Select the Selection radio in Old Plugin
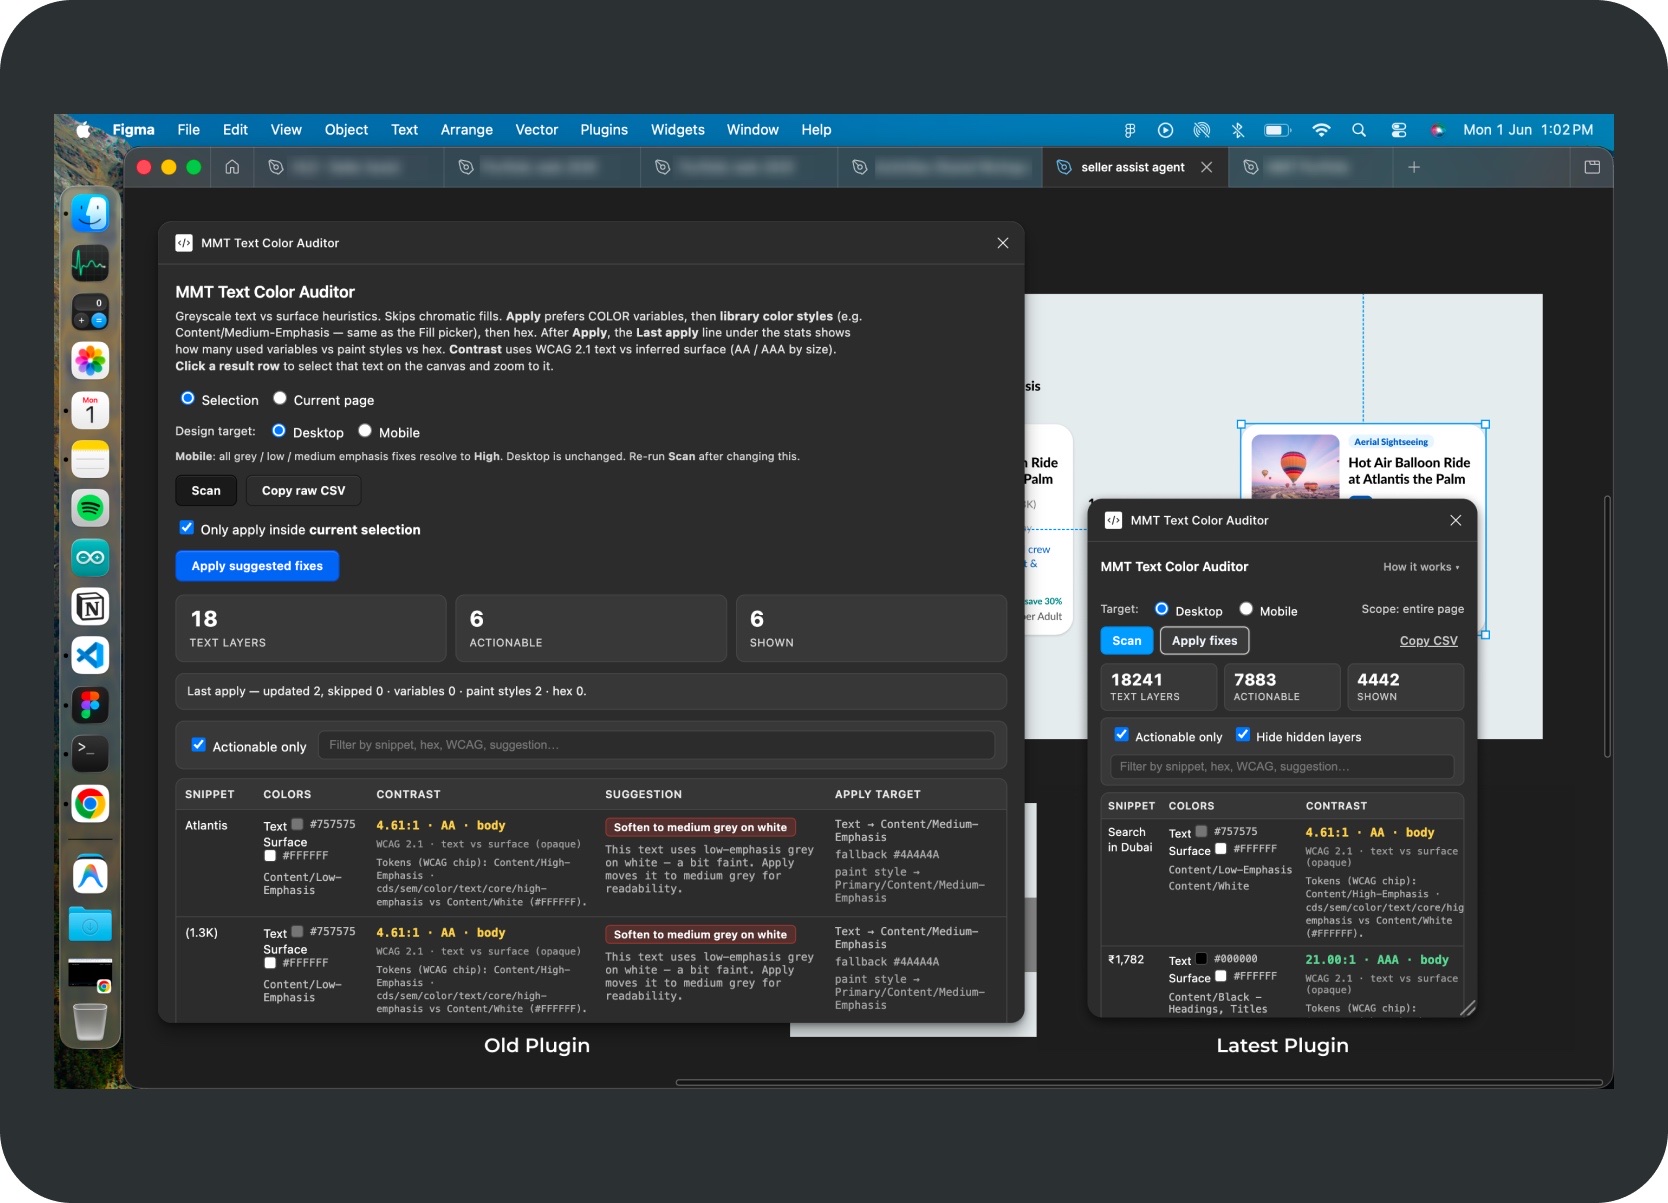Viewport: 1668px width, 1203px height. pos(187,398)
